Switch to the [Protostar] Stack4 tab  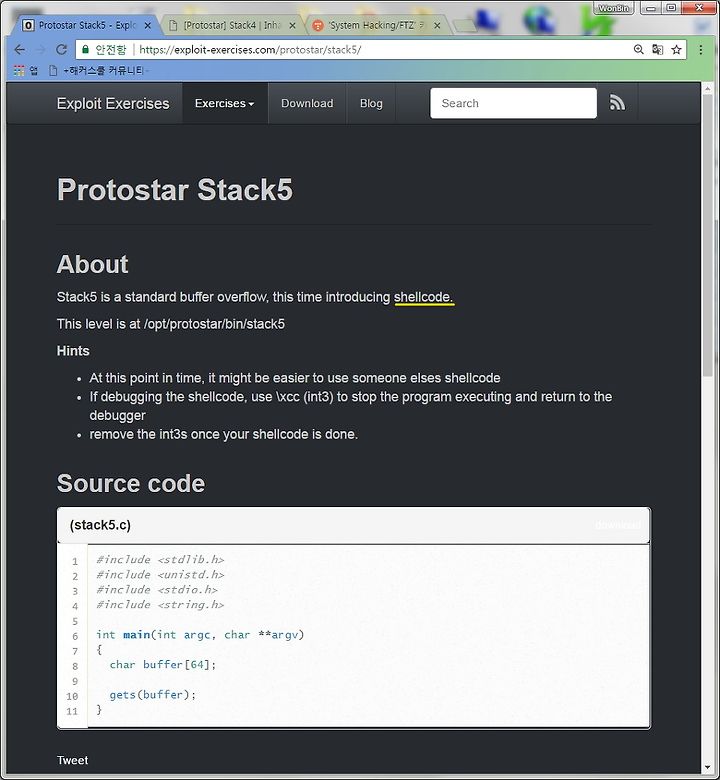[231, 25]
